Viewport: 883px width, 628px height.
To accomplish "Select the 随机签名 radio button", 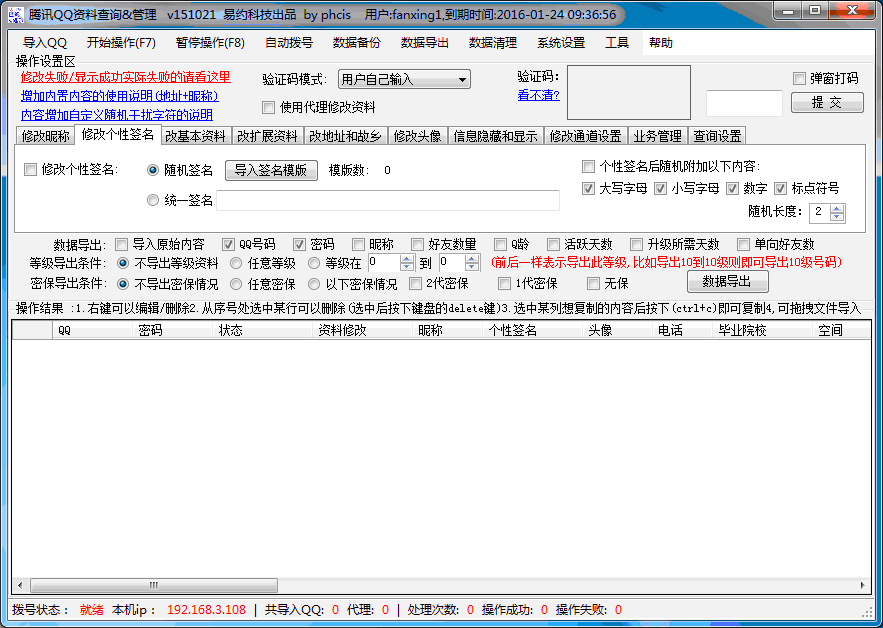I will tap(153, 170).
